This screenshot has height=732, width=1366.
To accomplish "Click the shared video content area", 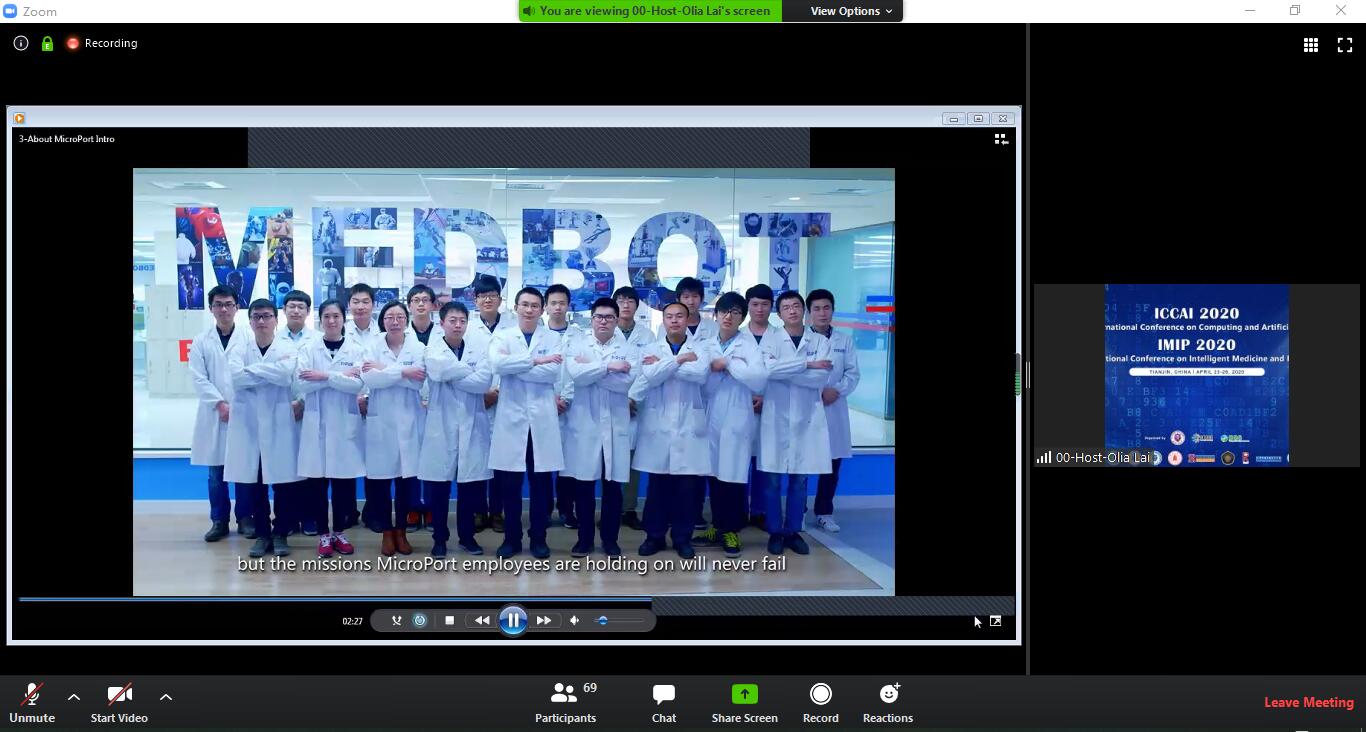I will (x=514, y=382).
